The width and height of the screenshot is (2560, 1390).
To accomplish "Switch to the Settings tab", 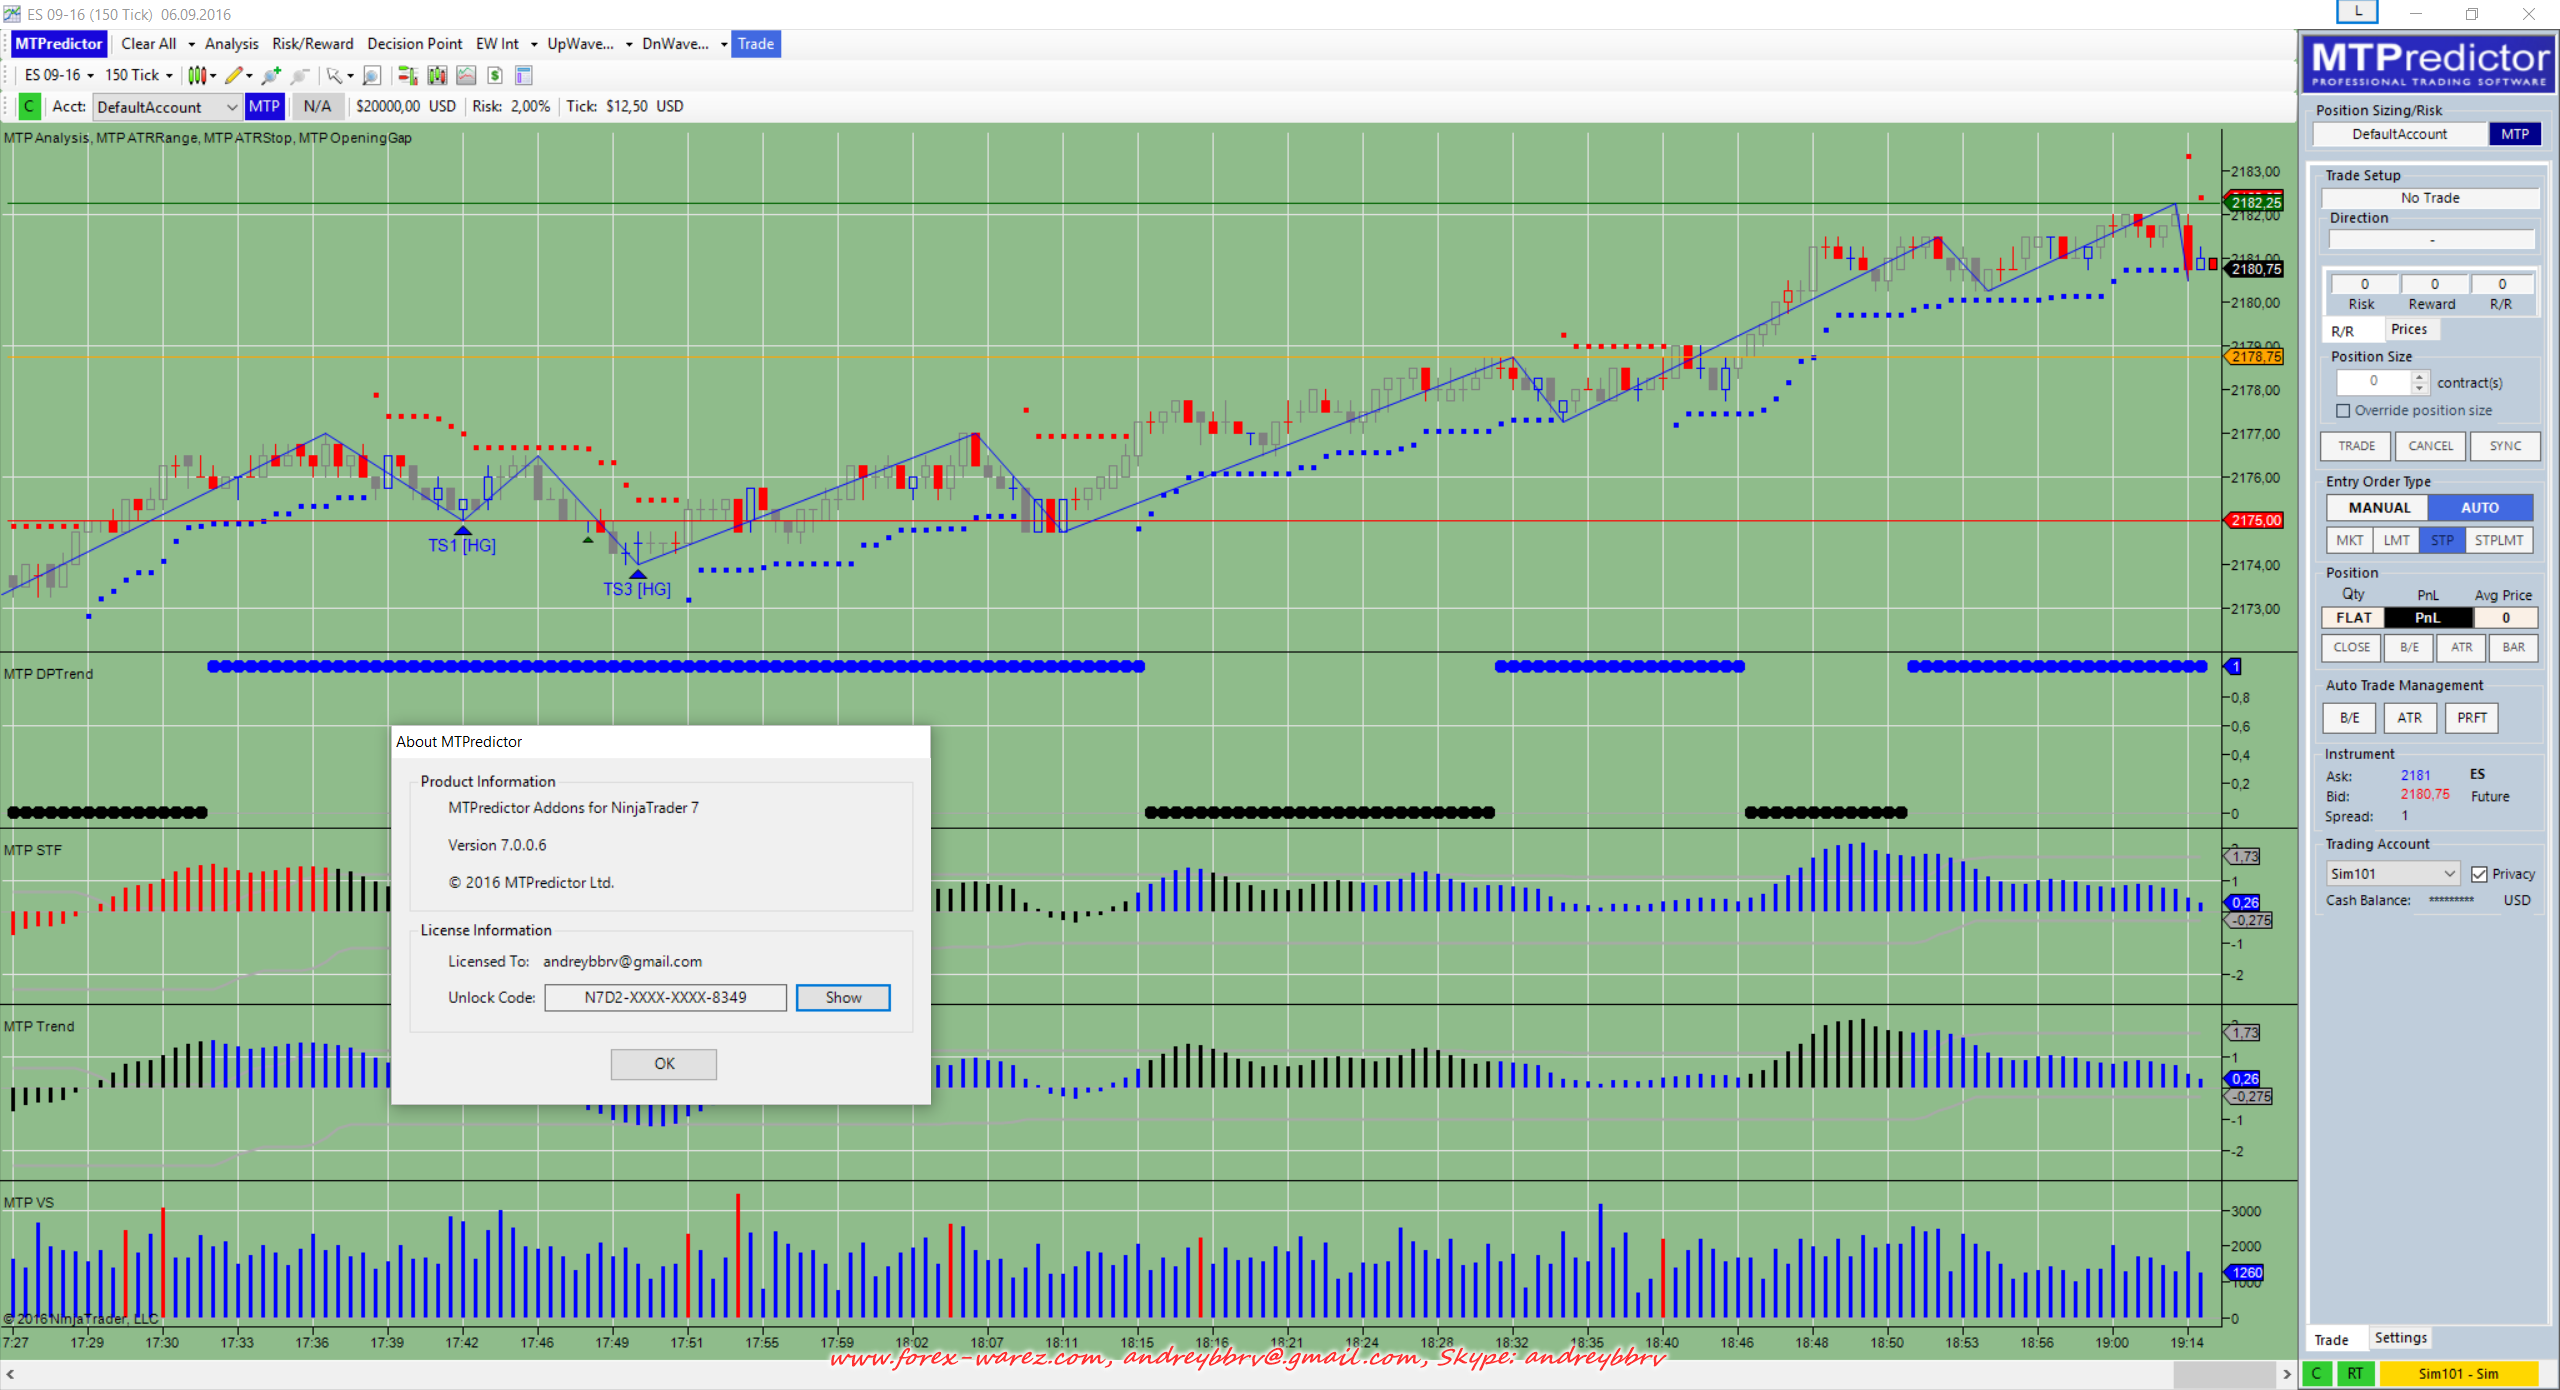I will pyautogui.click(x=2400, y=1338).
